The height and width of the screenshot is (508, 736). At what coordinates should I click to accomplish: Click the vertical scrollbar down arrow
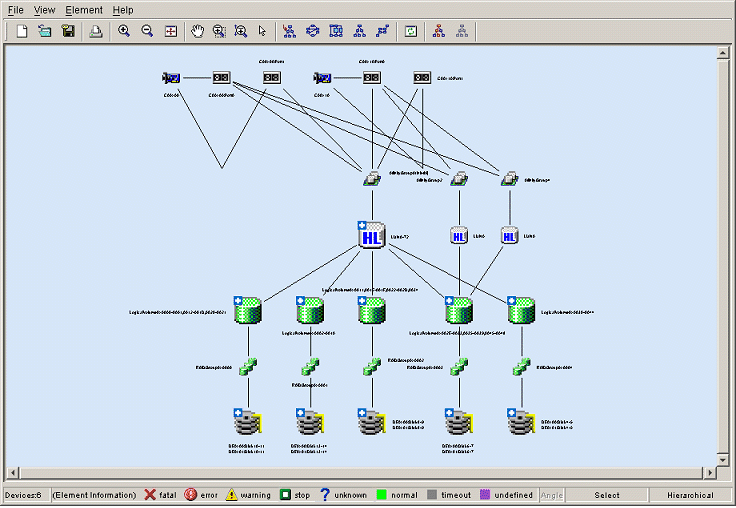click(723, 460)
